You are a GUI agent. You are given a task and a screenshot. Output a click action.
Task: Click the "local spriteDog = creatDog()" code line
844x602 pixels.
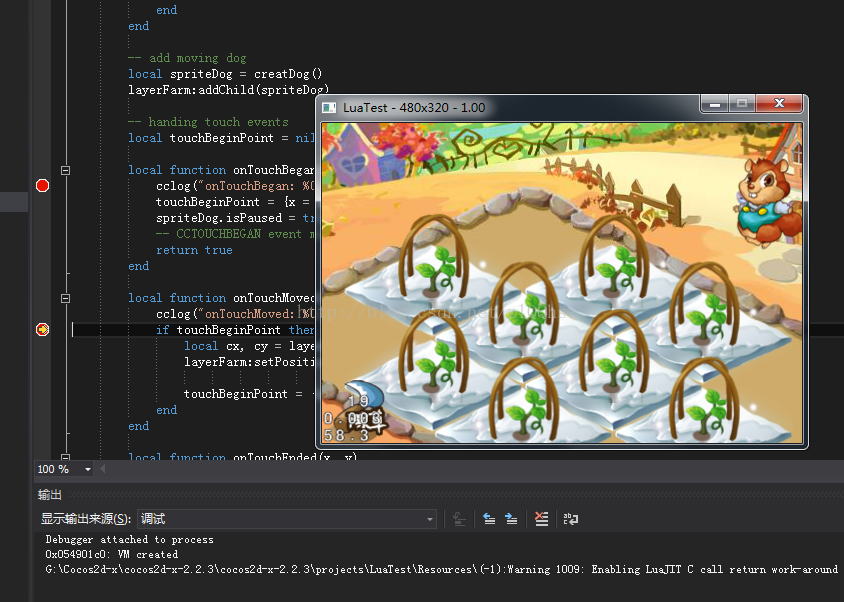(225, 74)
